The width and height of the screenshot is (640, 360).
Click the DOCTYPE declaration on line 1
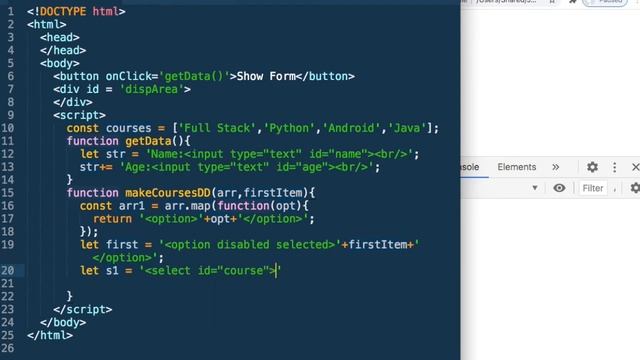(x=76, y=11)
